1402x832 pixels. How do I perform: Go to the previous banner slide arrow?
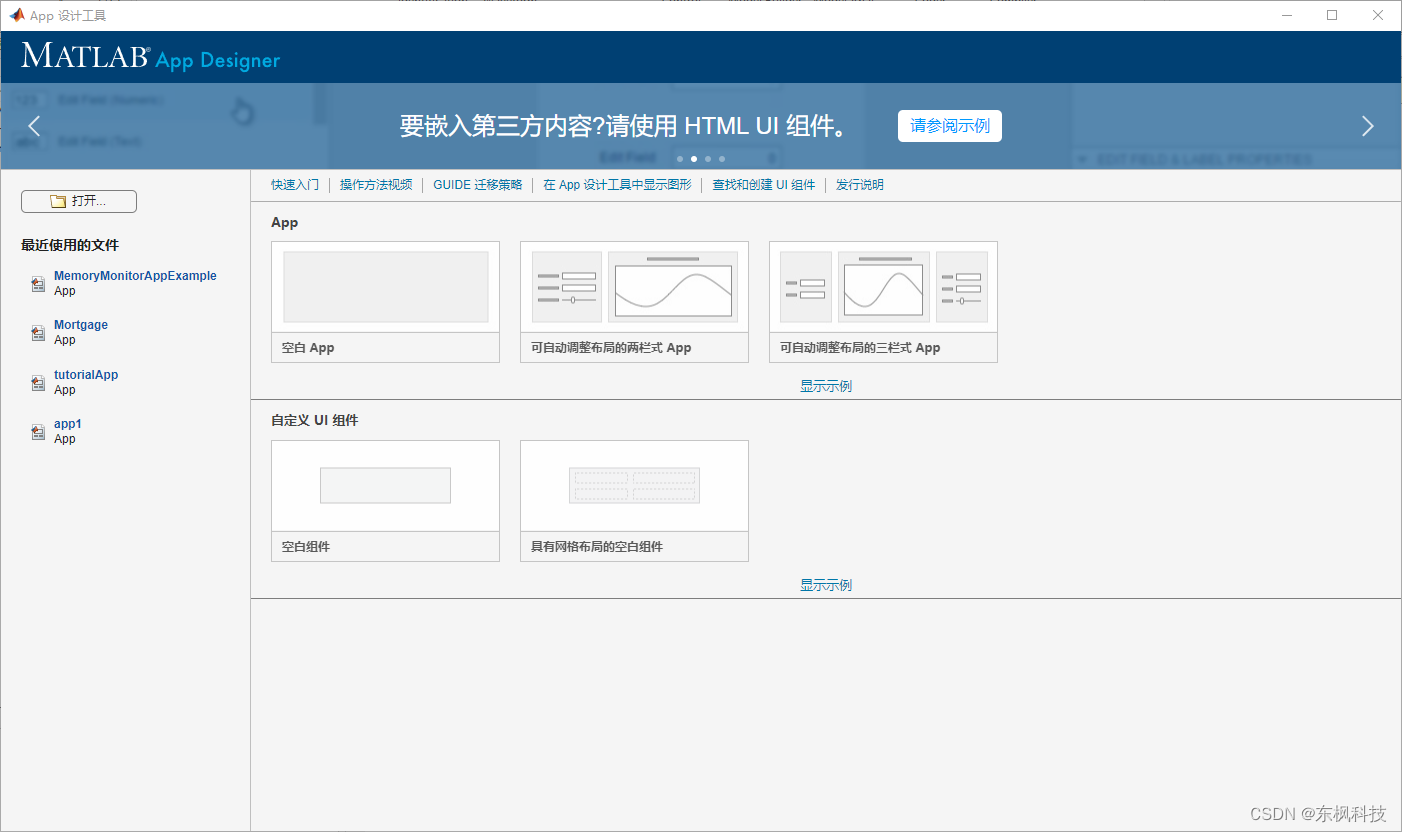point(34,126)
